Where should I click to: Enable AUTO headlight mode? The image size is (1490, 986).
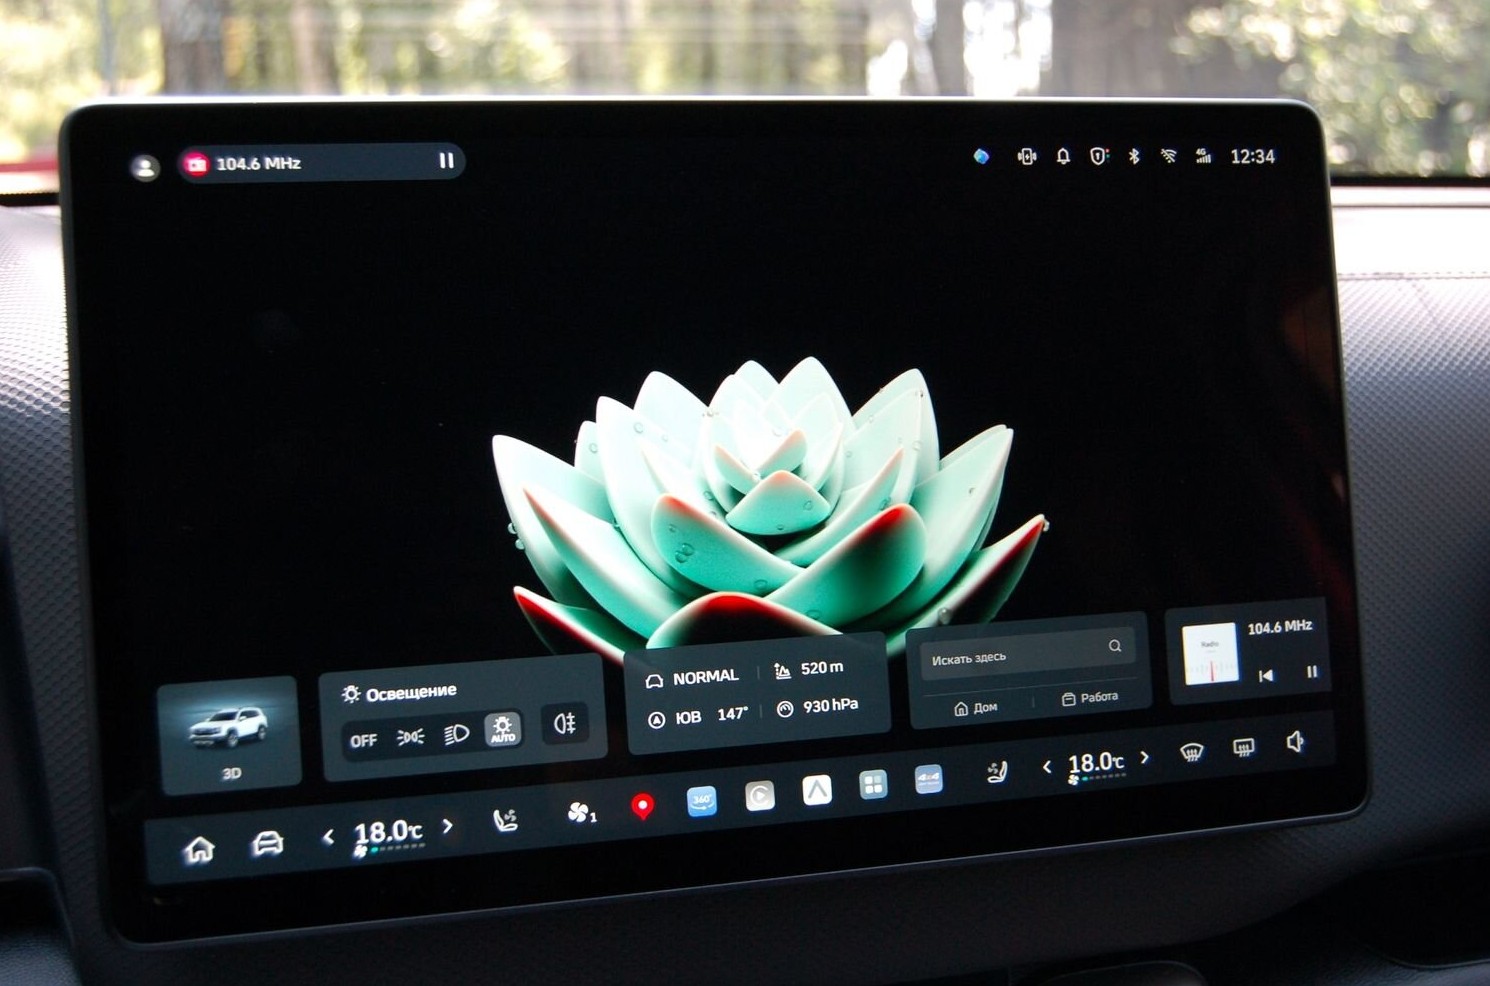502,730
